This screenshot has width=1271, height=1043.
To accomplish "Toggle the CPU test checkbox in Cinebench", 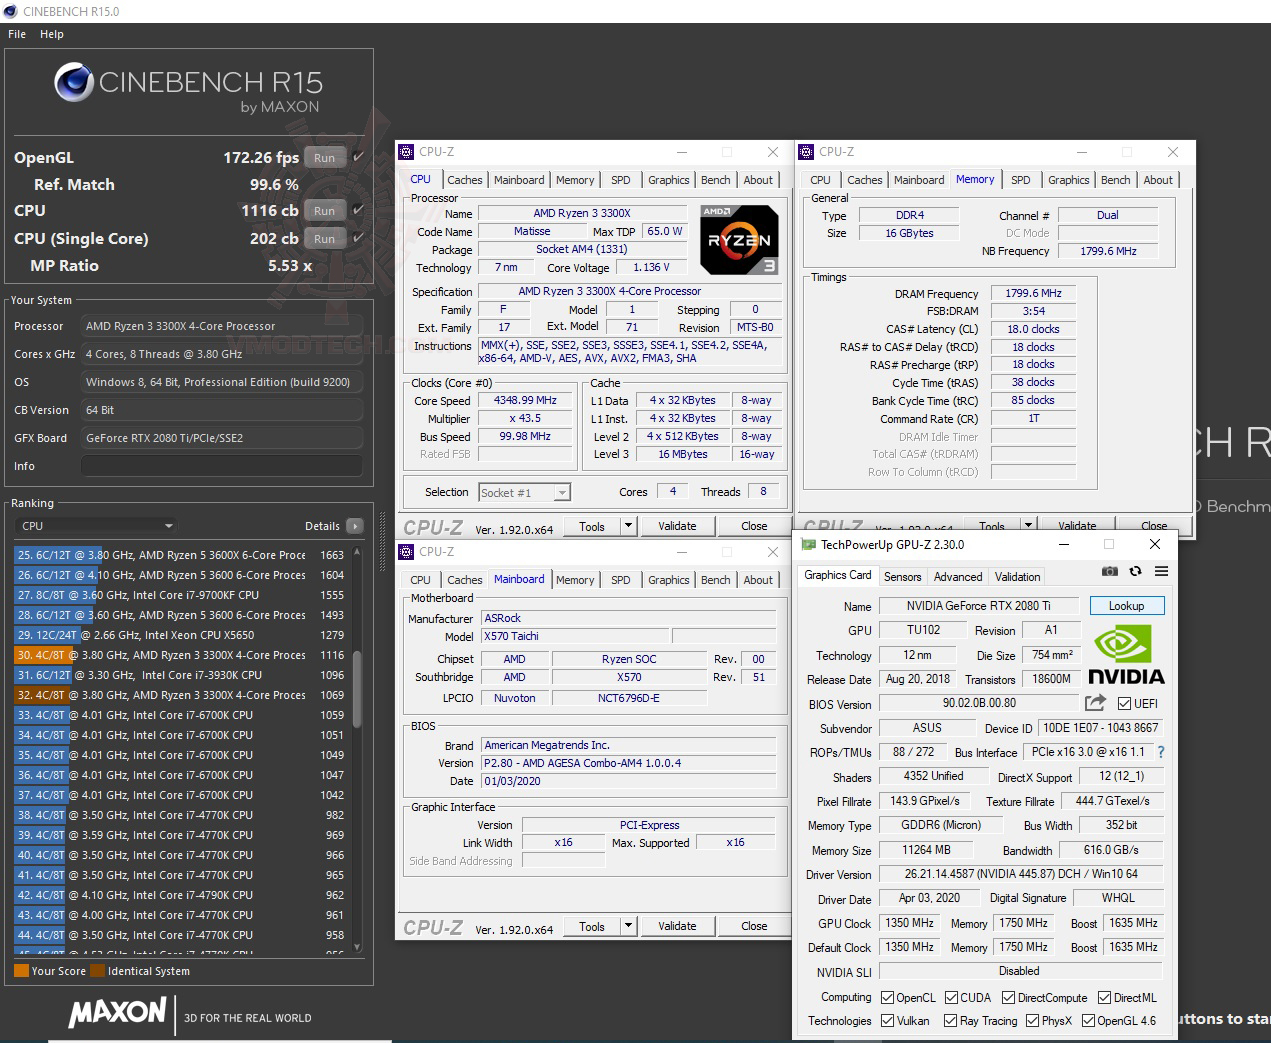I will [358, 210].
